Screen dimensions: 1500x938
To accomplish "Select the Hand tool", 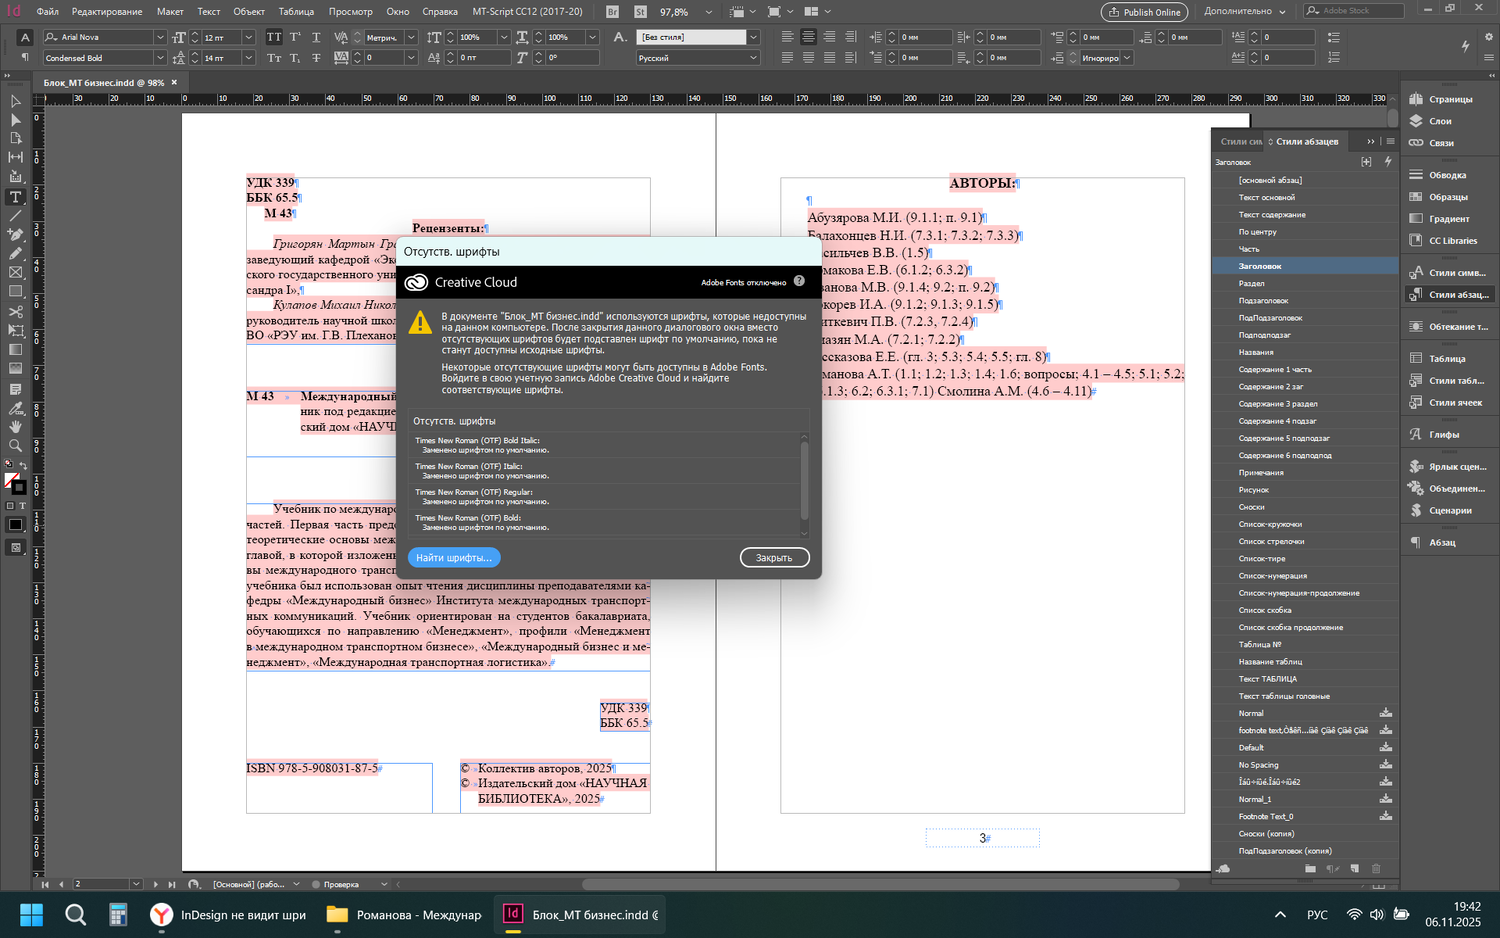I will point(15,426).
